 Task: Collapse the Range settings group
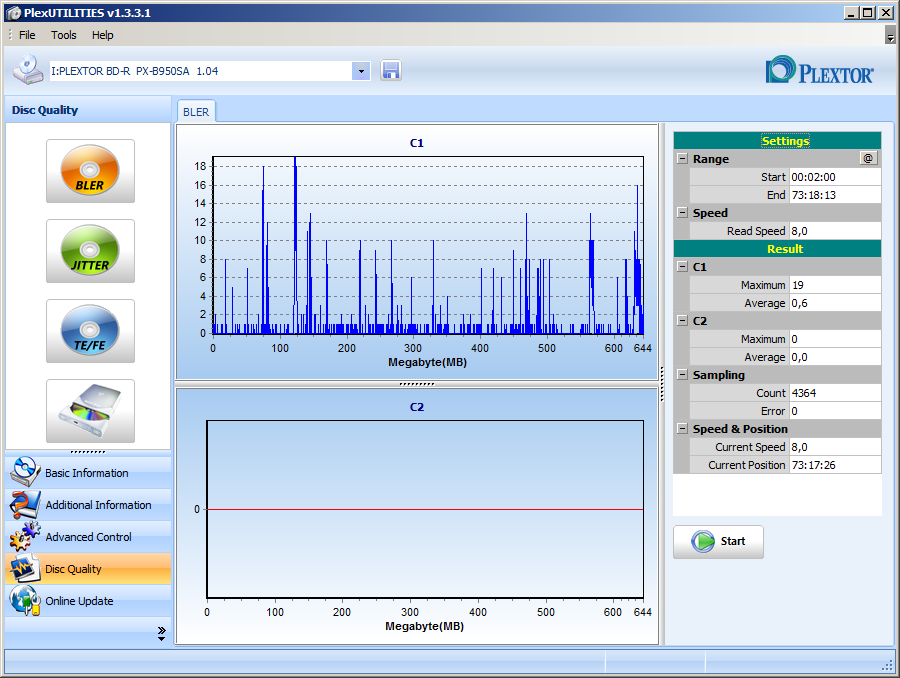click(682, 158)
